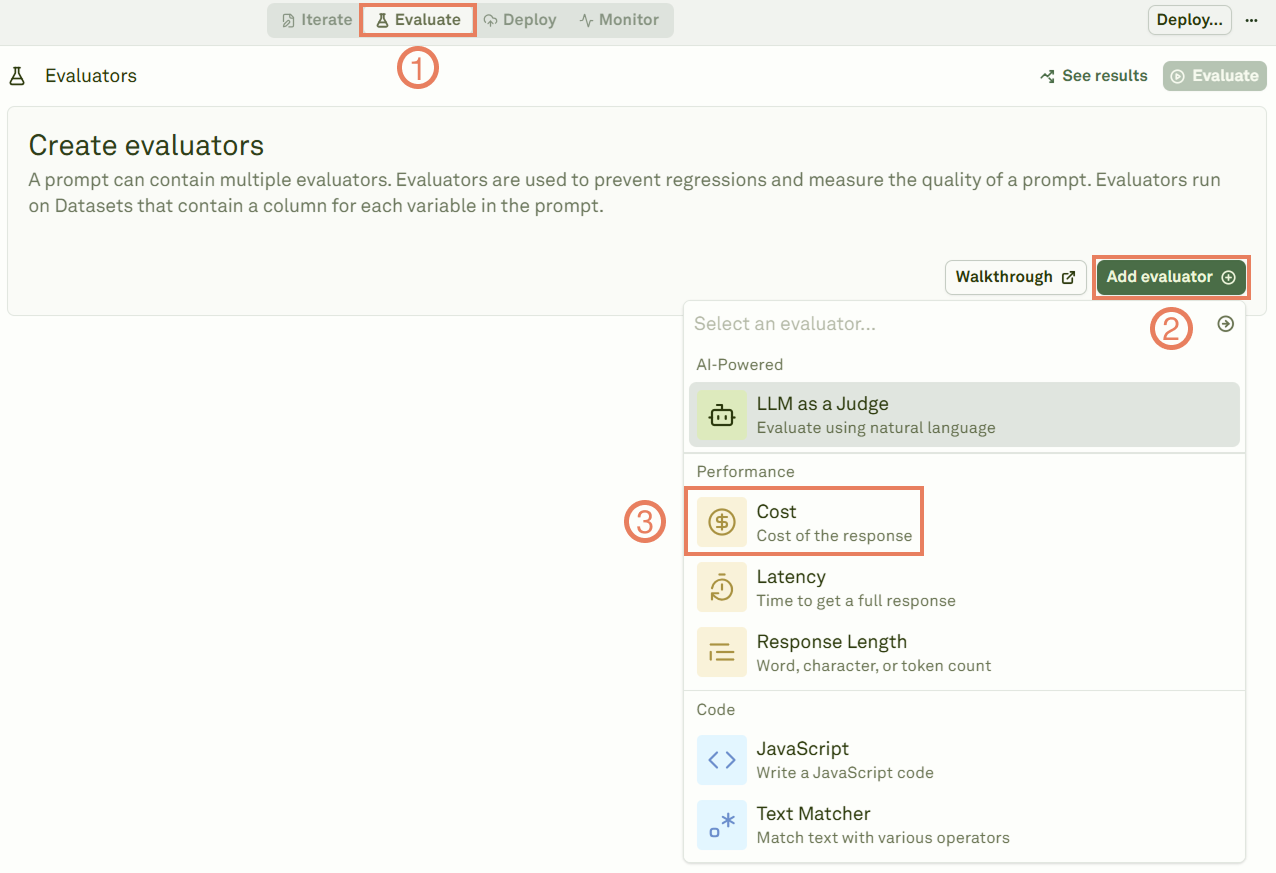Open the three-dots overflow menu
This screenshot has width=1276, height=873.
click(1252, 19)
